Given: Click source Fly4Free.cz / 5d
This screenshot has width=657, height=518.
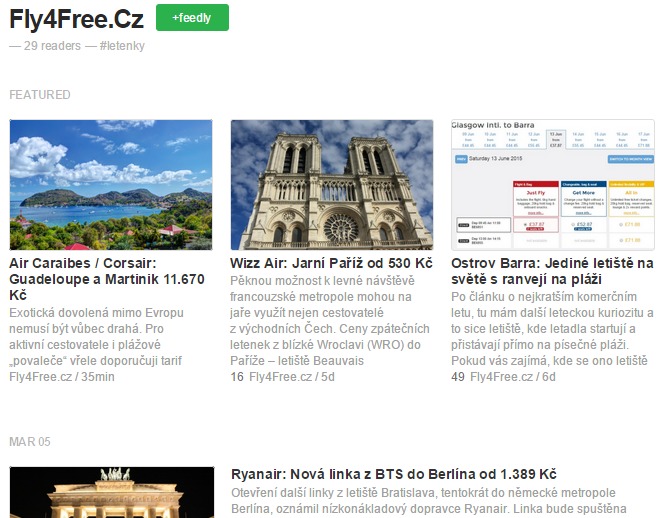Looking at the screenshot, I should point(292,377).
